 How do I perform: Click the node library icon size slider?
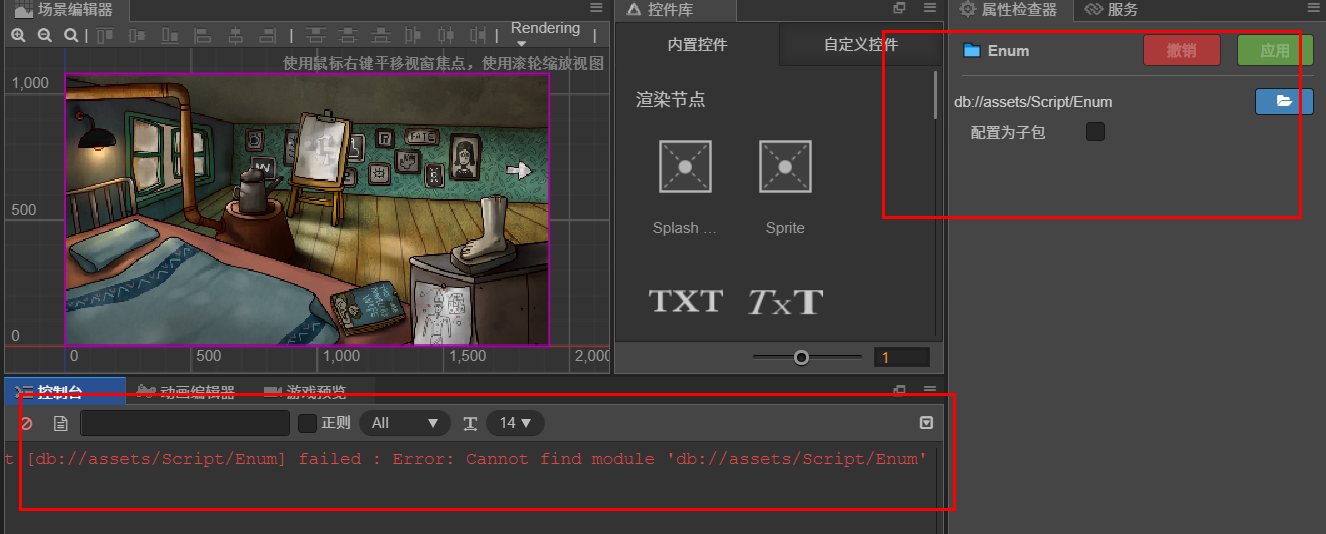pyautogui.click(x=807, y=357)
